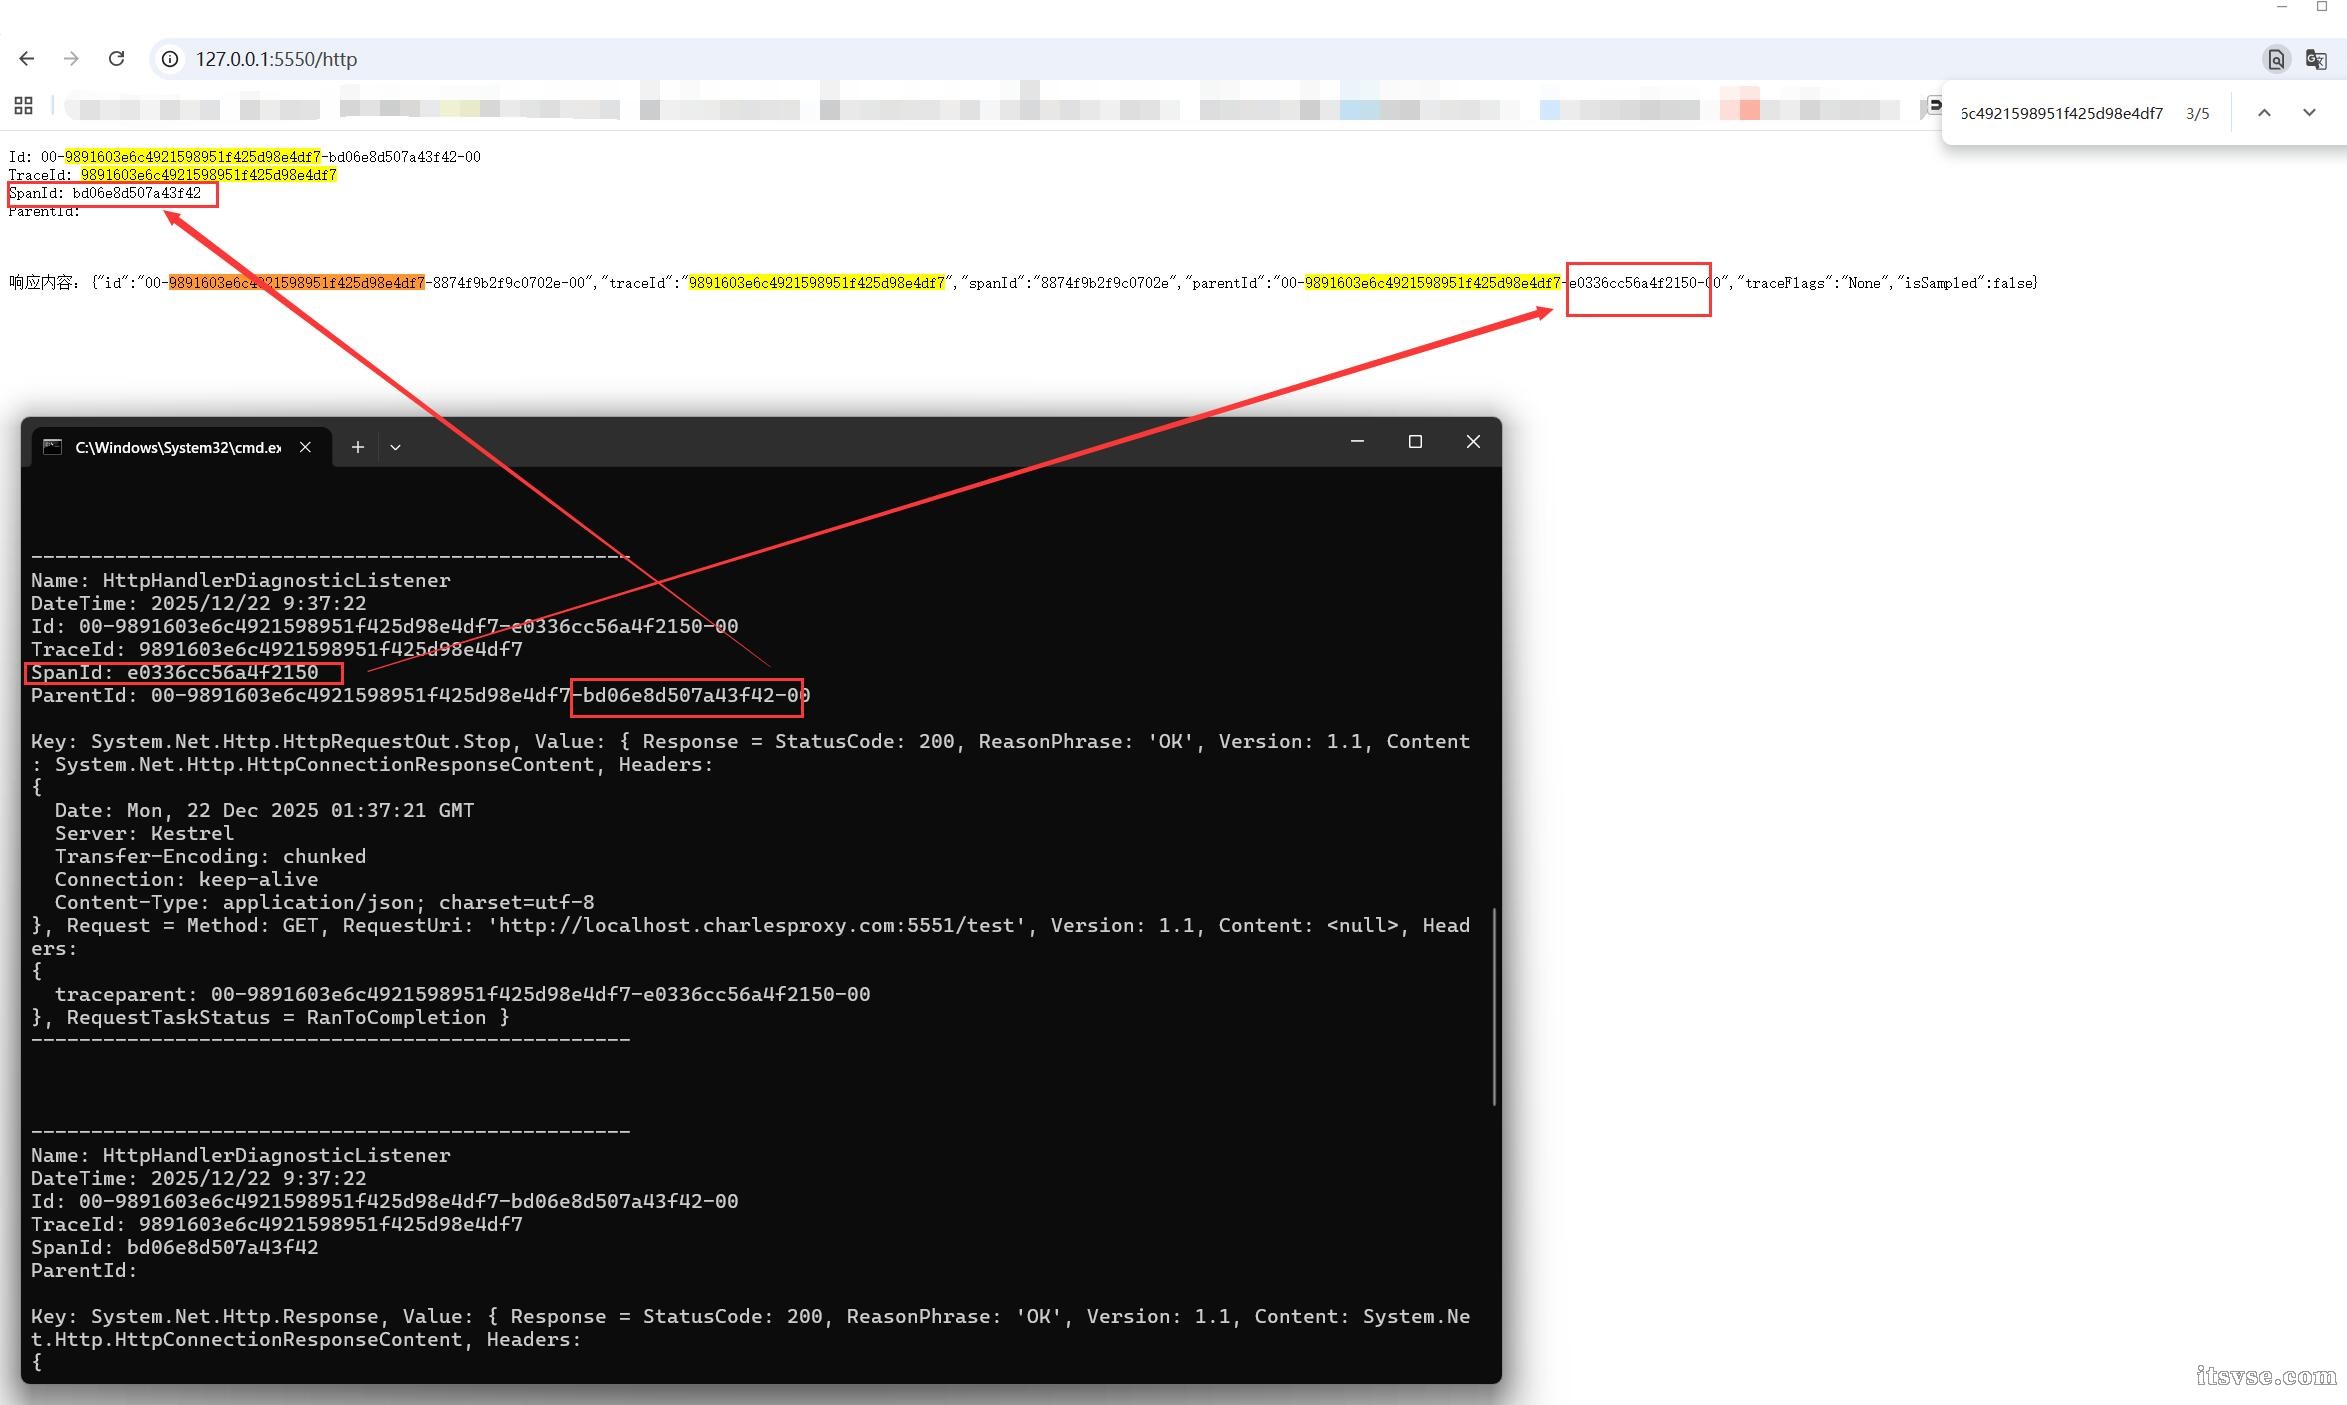The width and height of the screenshot is (2347, 1405).
Task: Reload the current page
Action: click(116, 59)
